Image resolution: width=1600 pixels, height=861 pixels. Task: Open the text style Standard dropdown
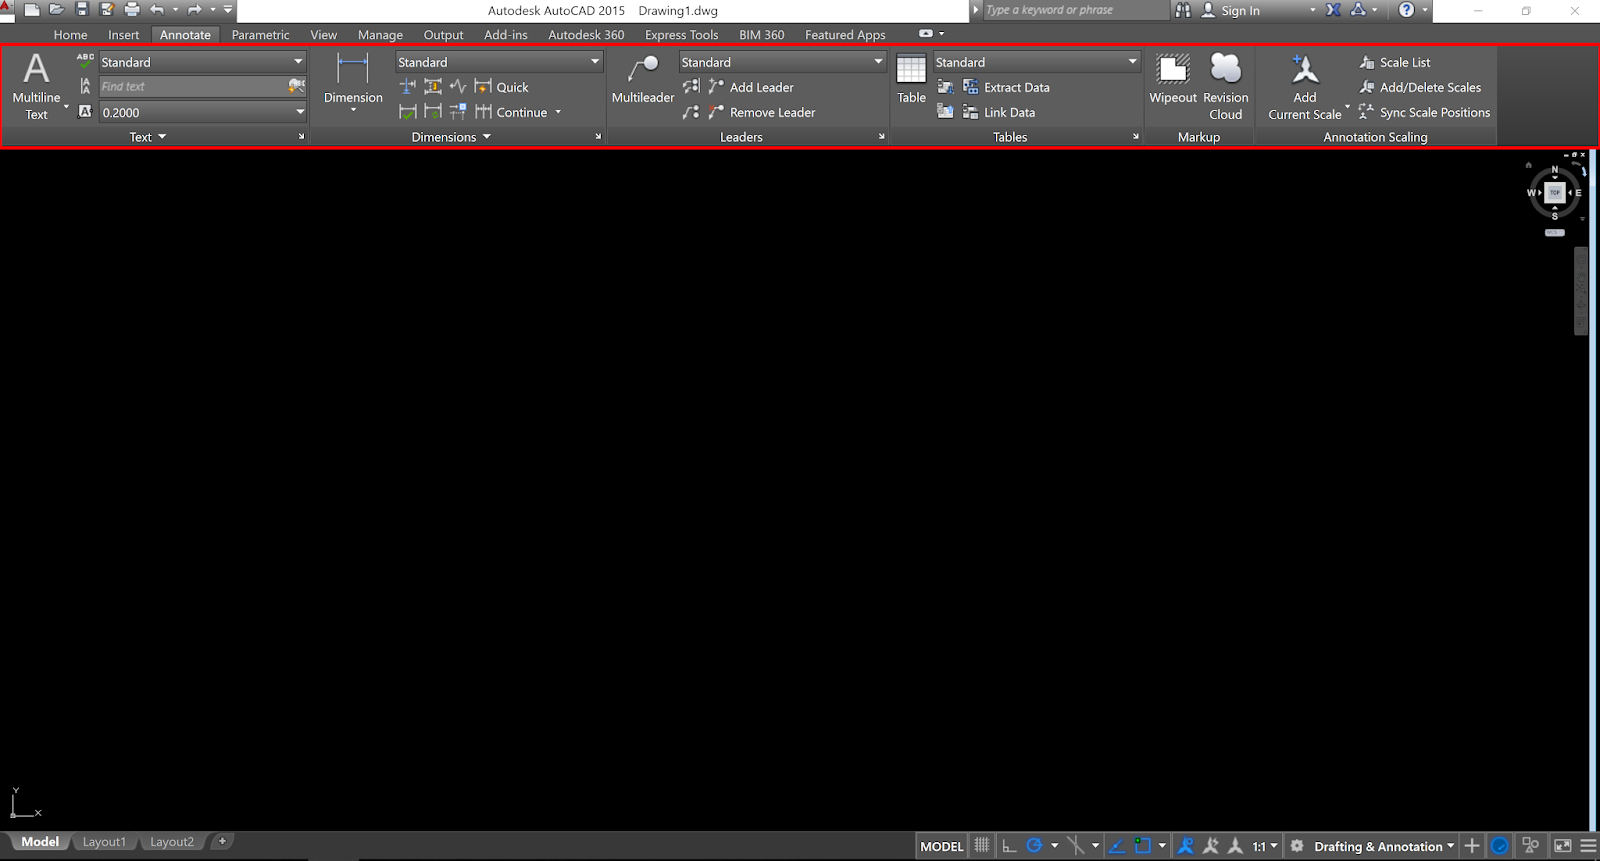point(202,62)
